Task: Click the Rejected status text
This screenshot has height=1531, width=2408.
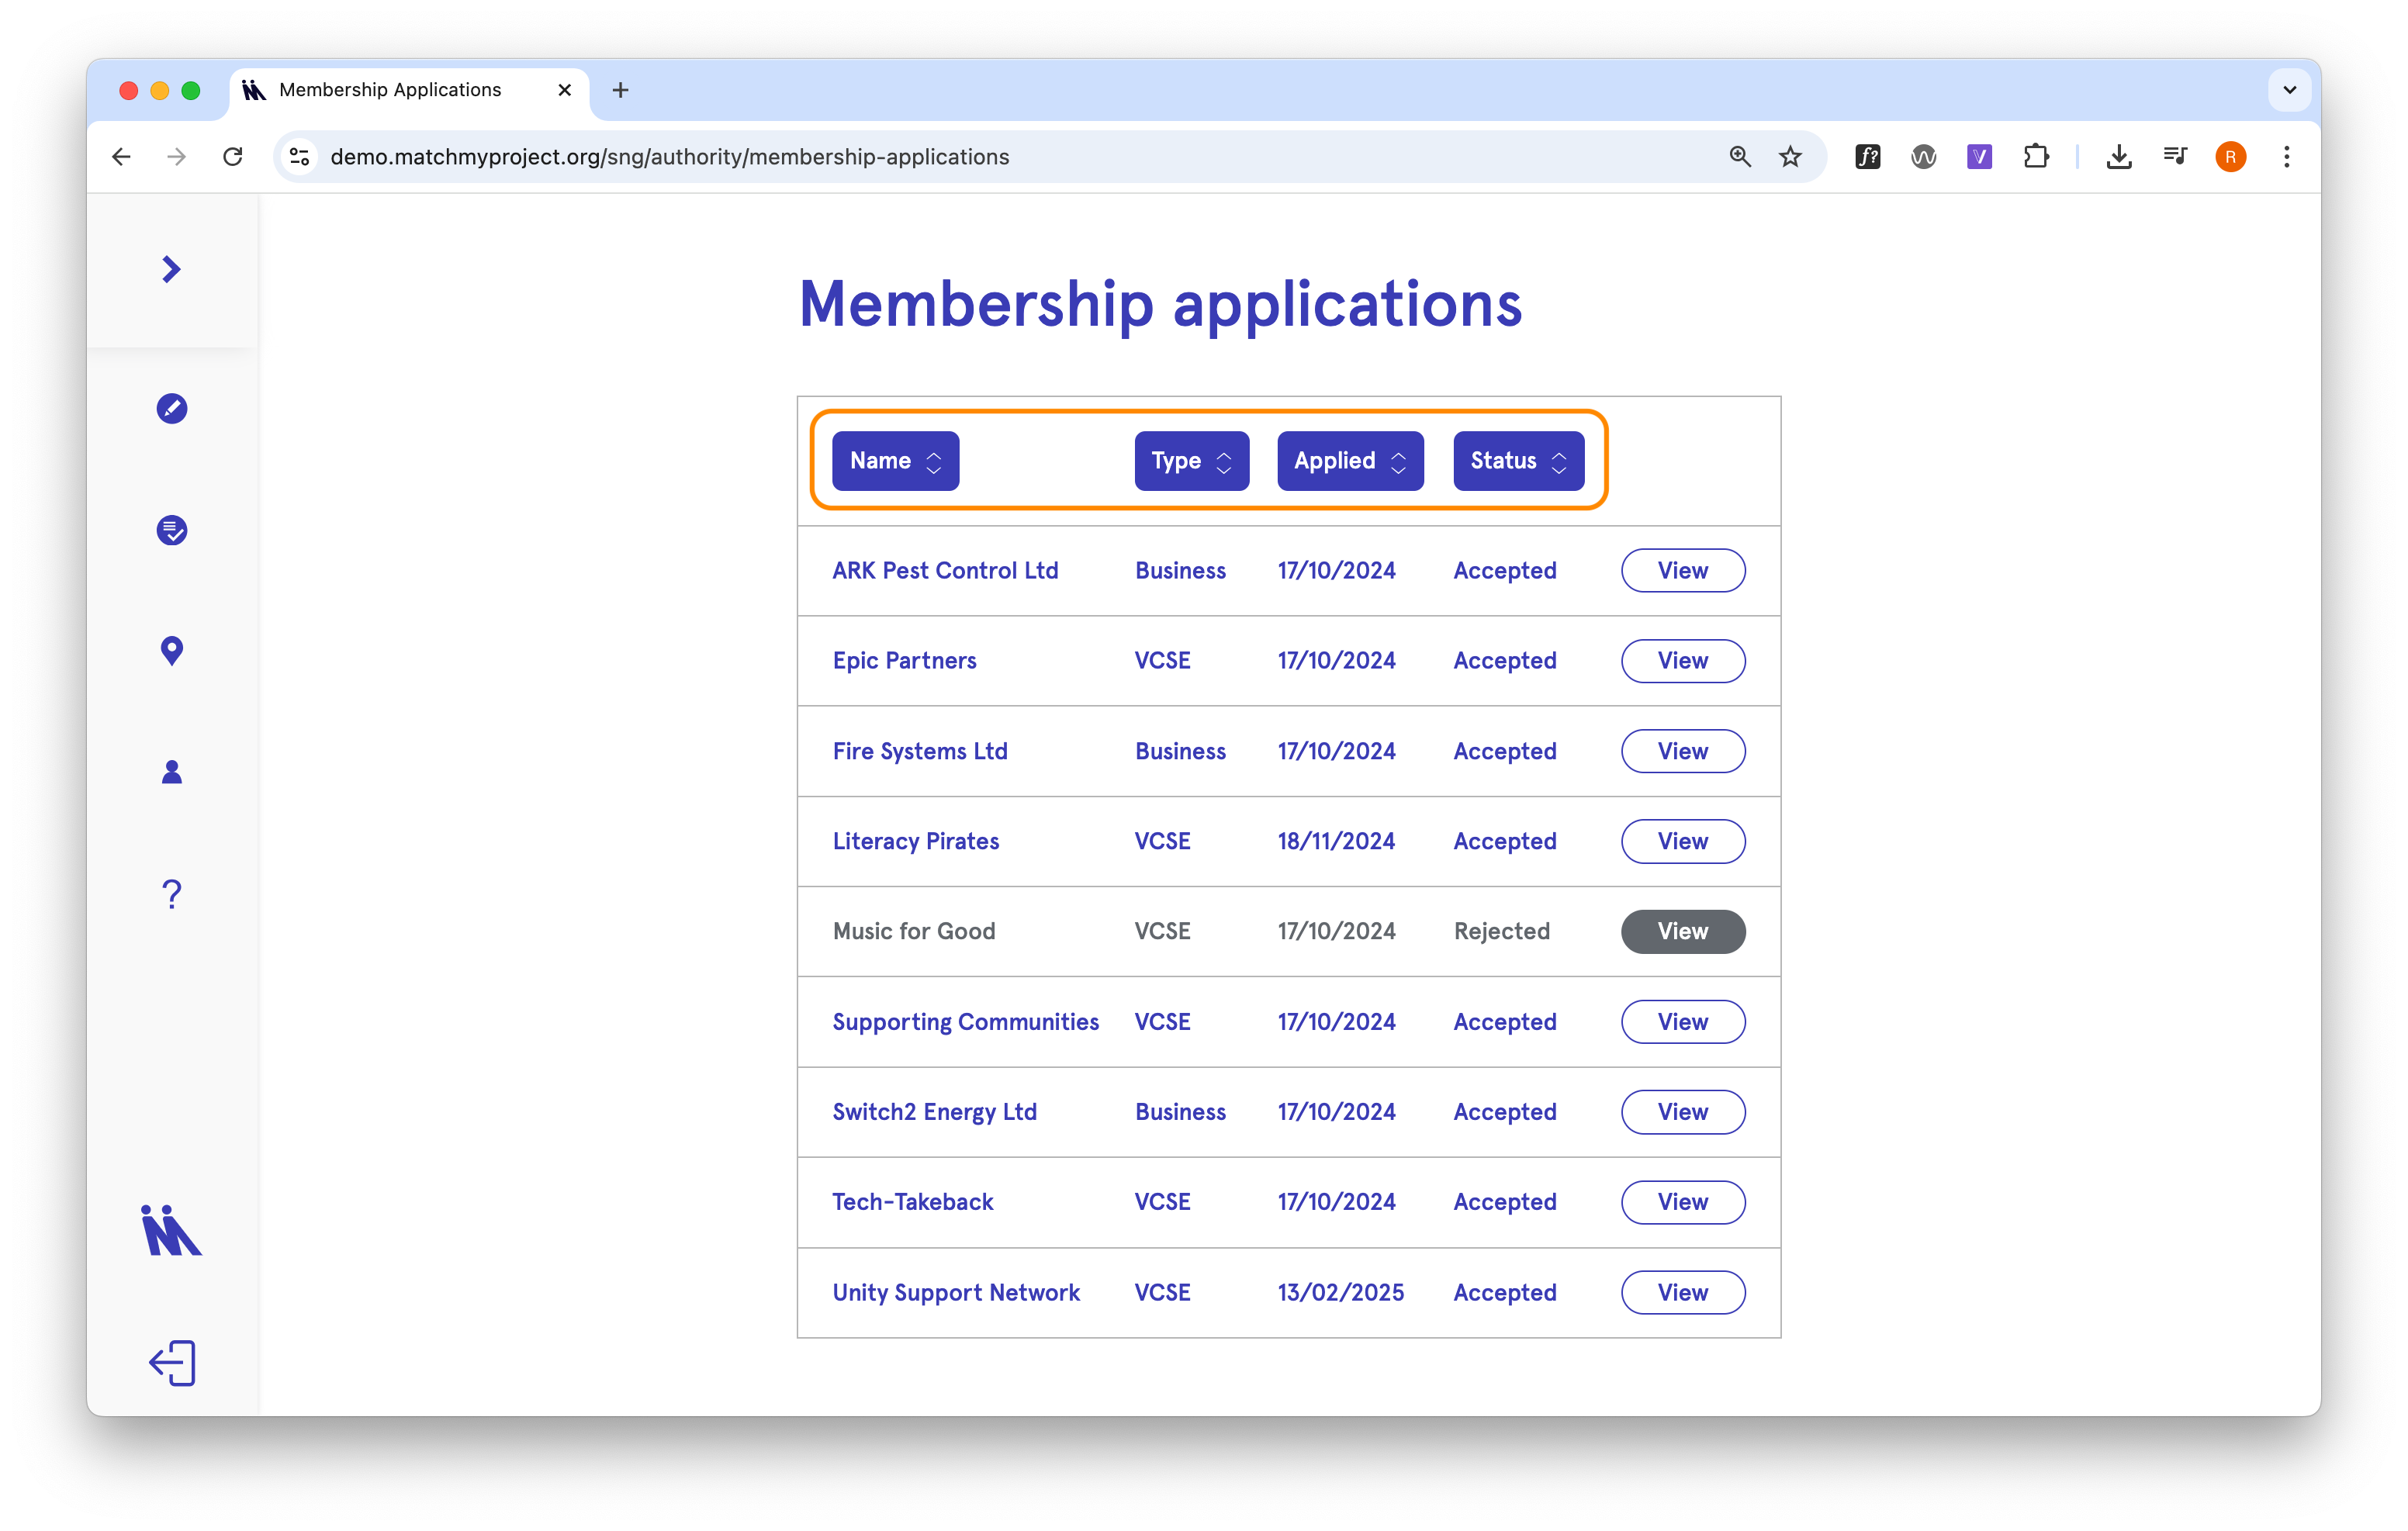Action: 1501,931
